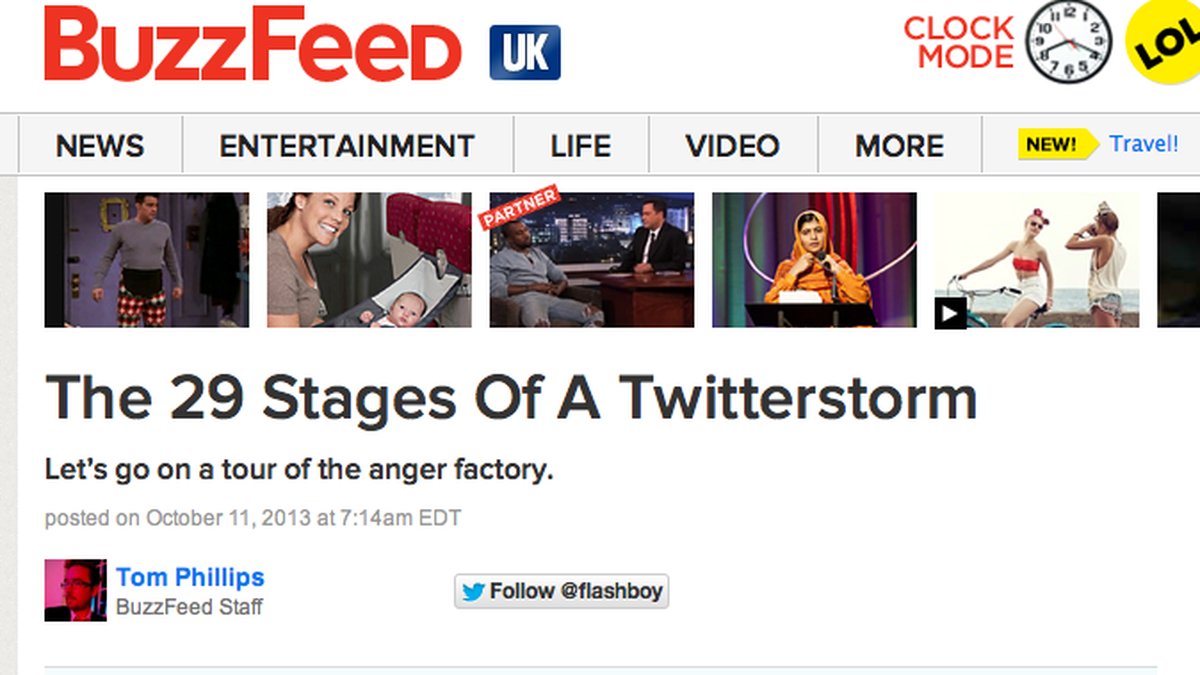Click the video play icon on bicycle thumbnail
Screen dimensions: 1200x675
click(x=950, y=313)
